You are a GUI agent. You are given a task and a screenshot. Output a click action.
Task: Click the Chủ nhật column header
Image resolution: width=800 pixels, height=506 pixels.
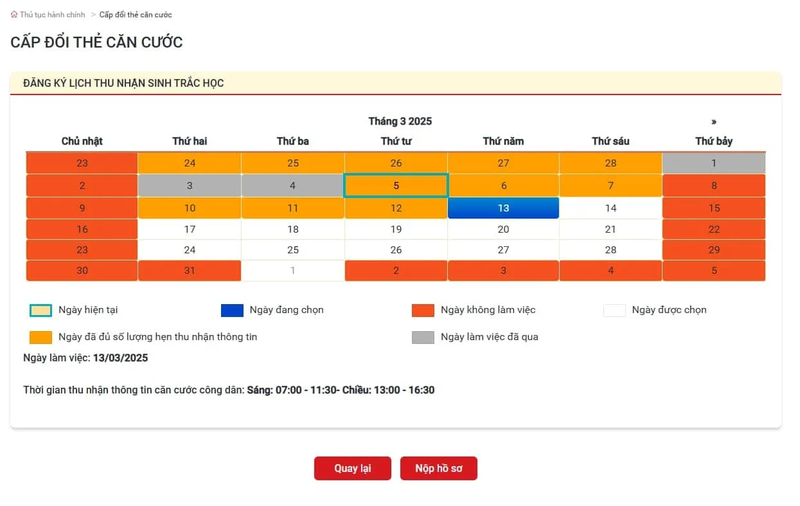(x=82, y=141)
